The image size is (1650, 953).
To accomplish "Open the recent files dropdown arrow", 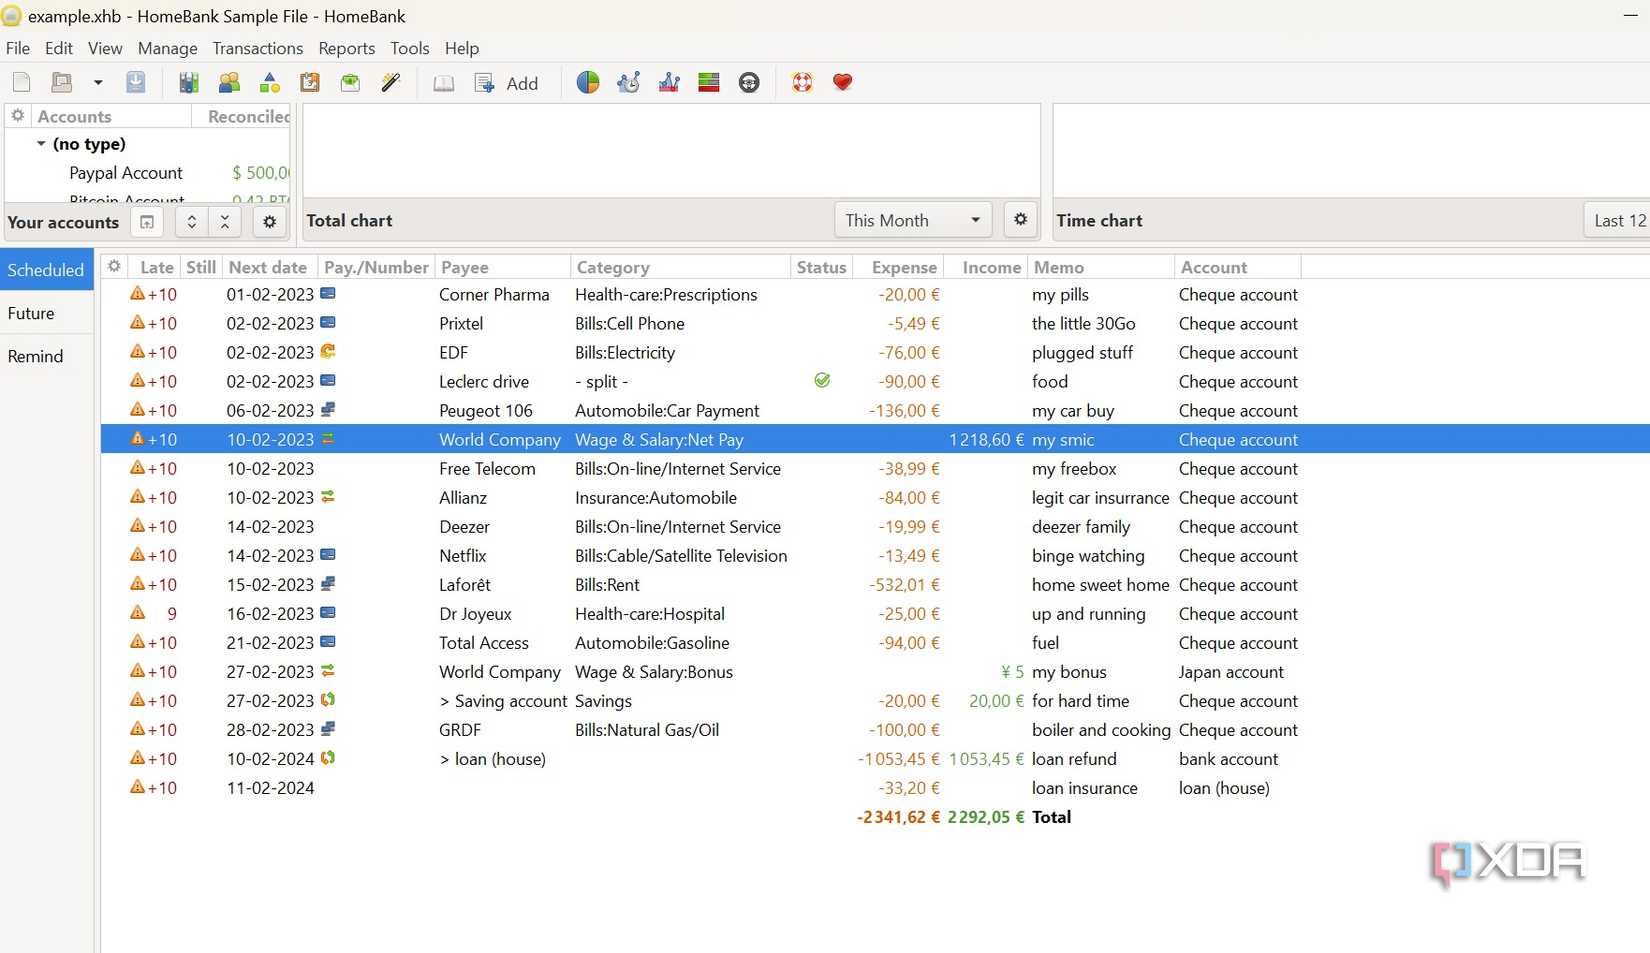I will click(x=98, y=83).
